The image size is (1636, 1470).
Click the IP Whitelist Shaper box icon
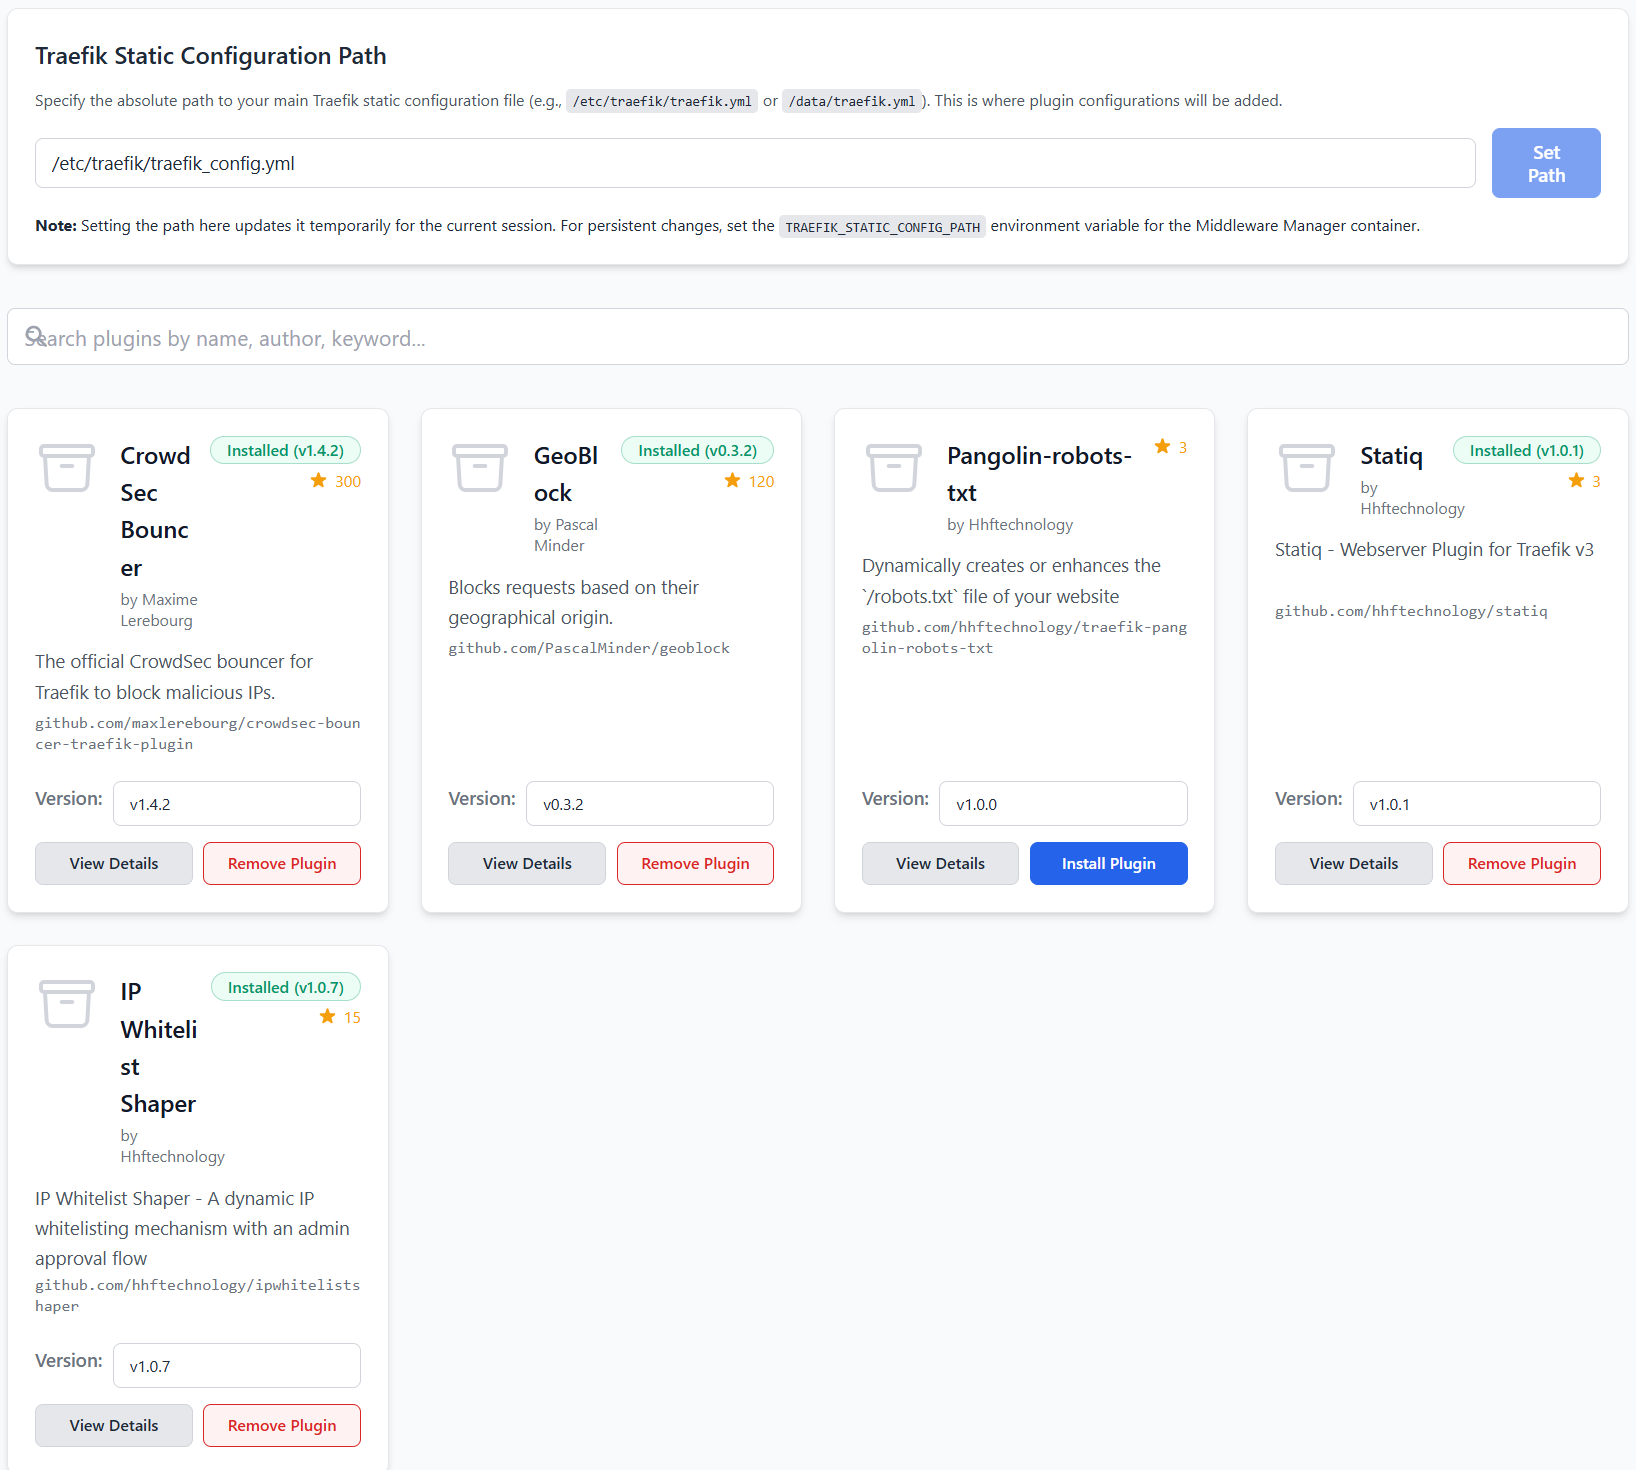tap(67, 1004)
